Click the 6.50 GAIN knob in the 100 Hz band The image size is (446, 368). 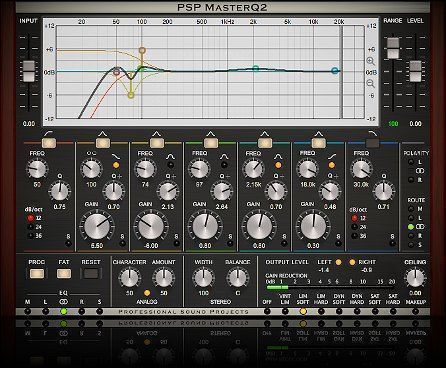click(97, 226)
